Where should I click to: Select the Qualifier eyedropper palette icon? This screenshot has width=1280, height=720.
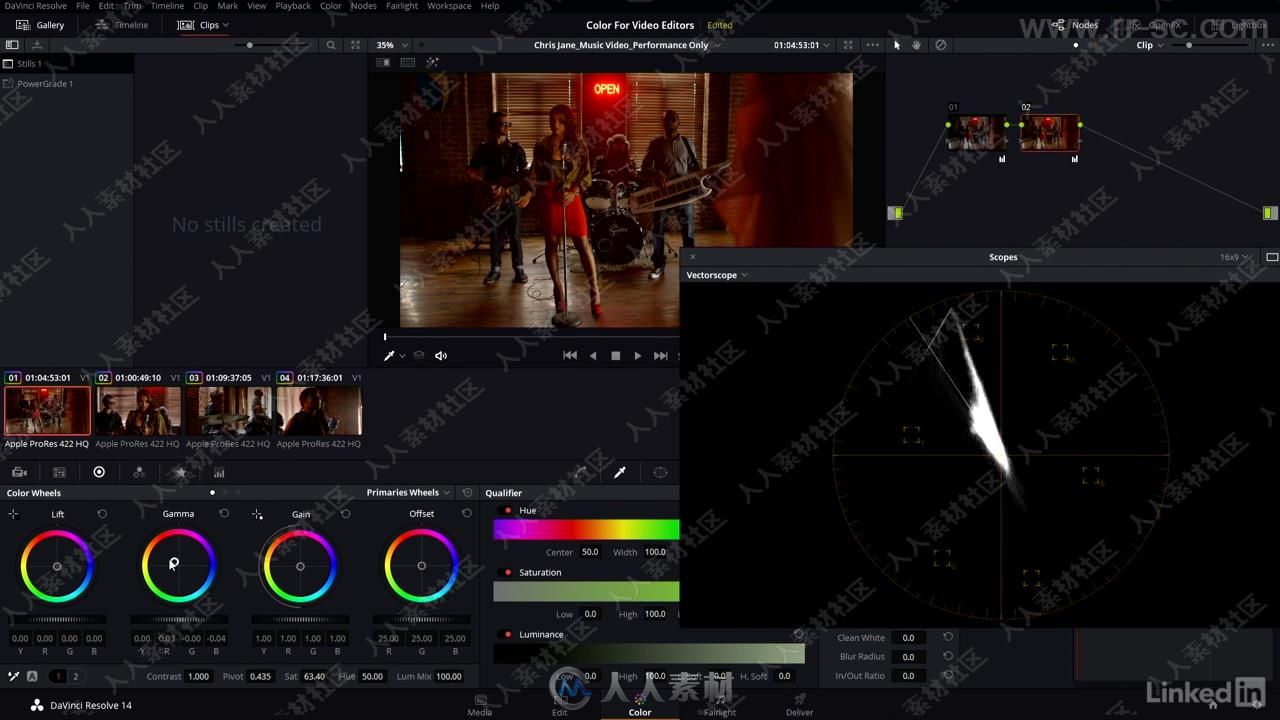620,472
